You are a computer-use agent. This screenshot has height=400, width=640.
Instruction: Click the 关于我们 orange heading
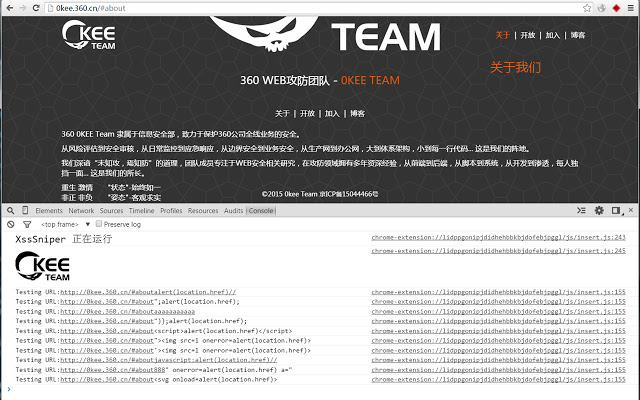[x=516, y=67]
